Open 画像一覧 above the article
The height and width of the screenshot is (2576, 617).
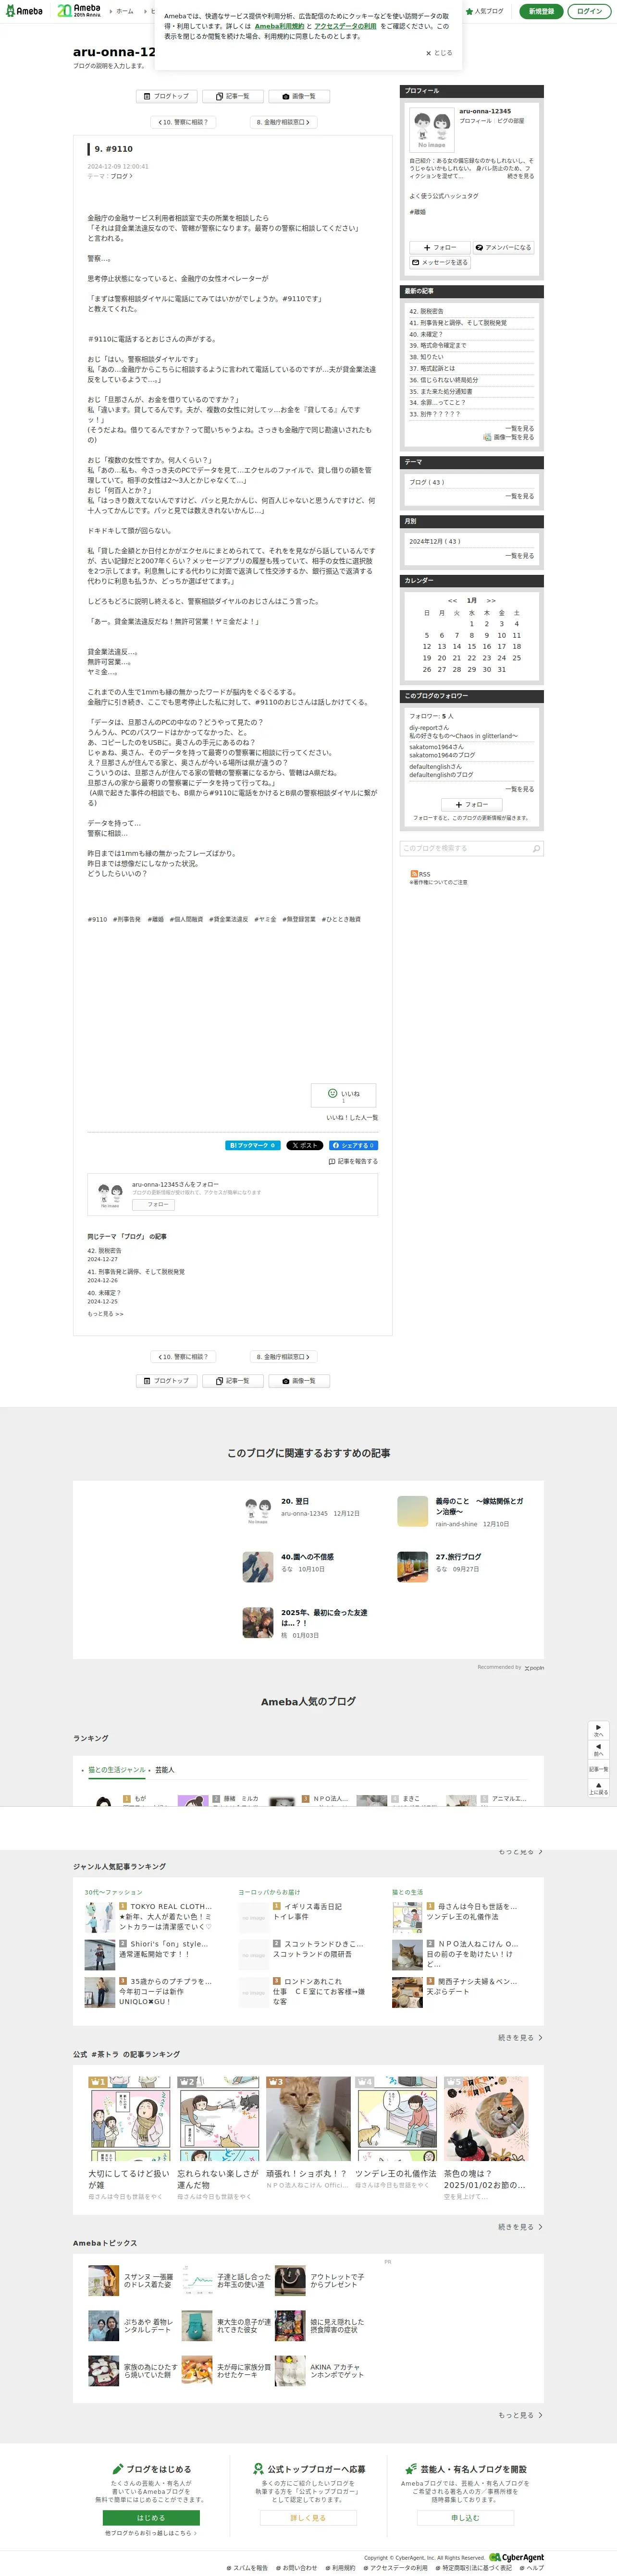[x=299, y=96]
